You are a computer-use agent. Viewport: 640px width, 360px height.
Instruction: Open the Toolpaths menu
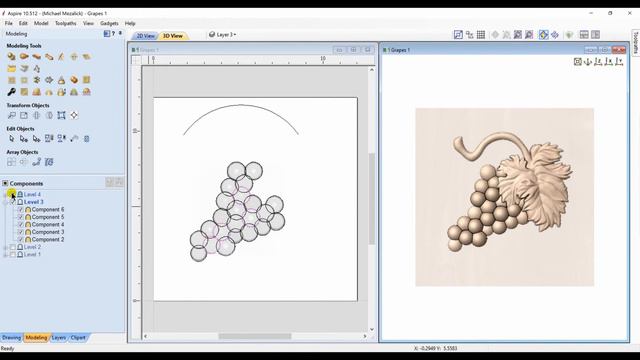66,23
